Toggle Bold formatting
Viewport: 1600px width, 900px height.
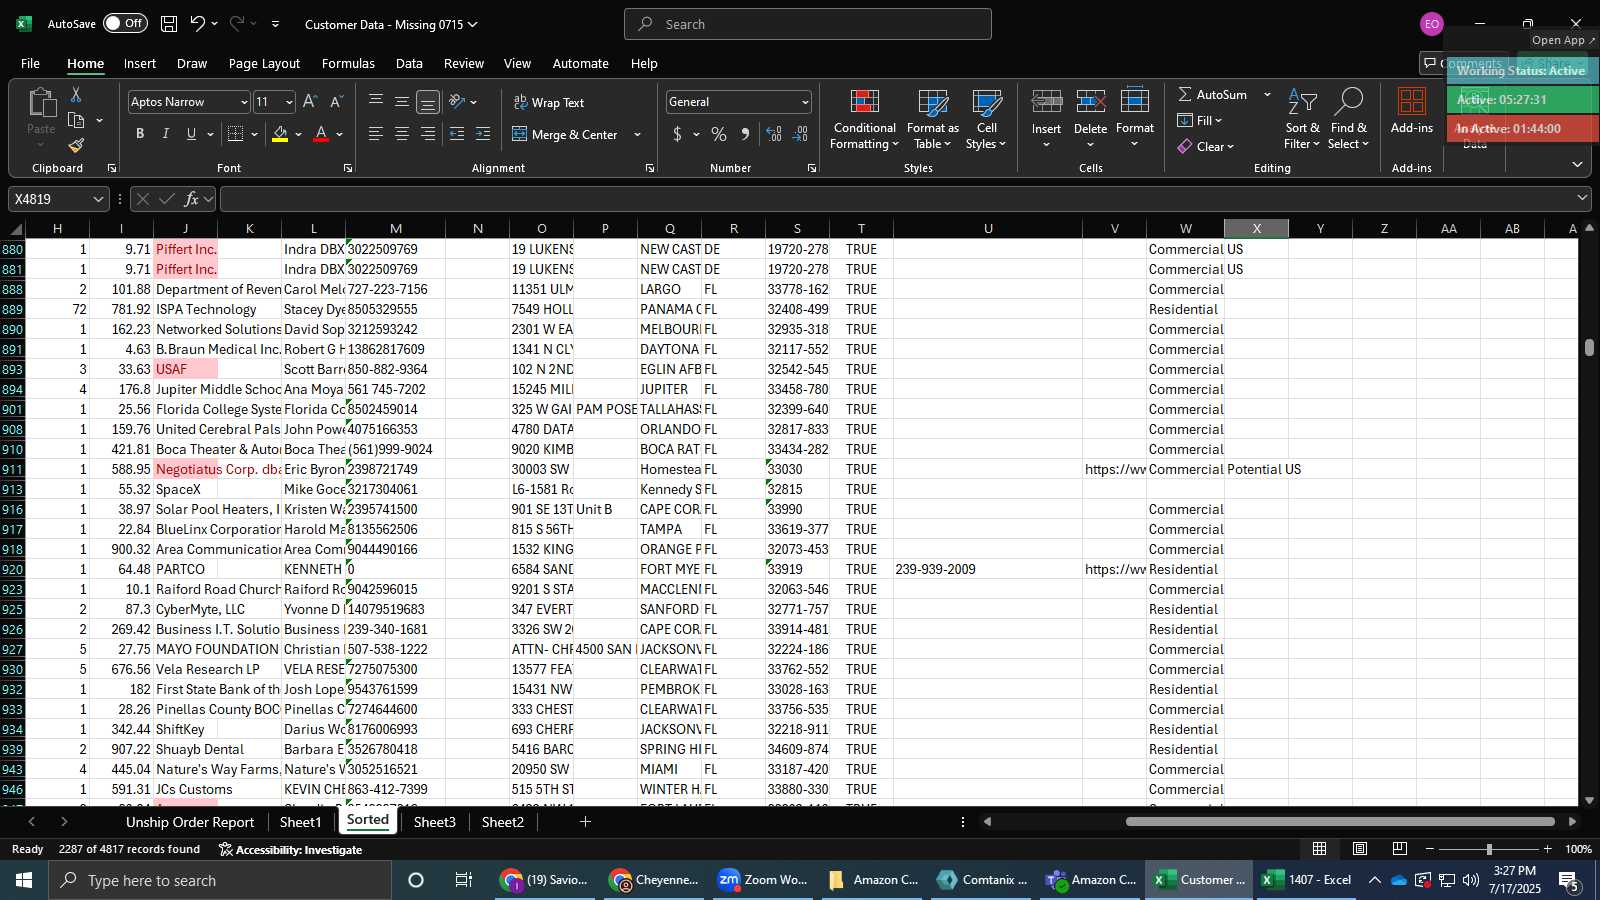(140, 134)
